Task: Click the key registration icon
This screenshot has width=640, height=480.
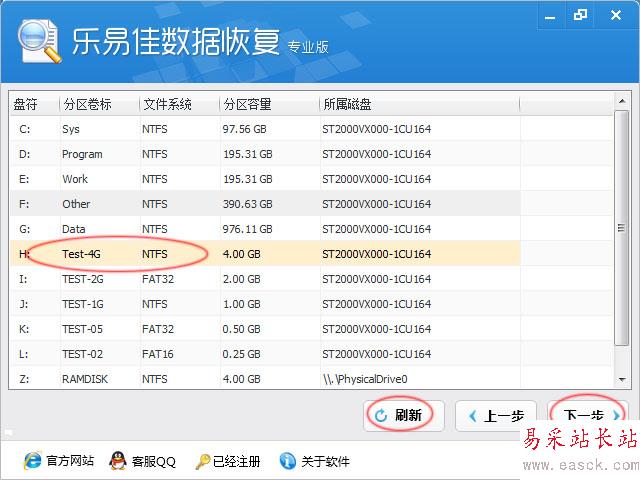Action: point(202,462)
